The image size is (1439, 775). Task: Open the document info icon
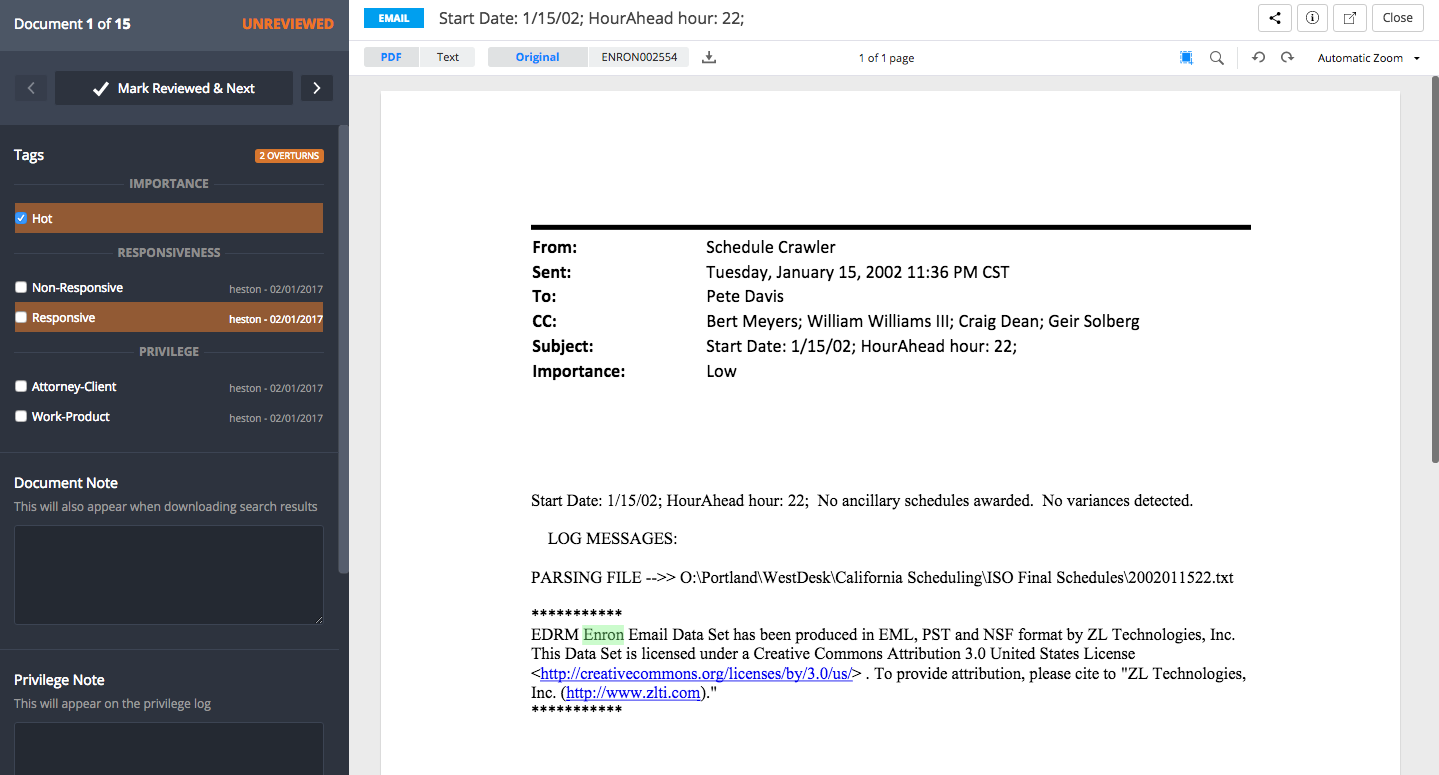pyautogui.click(x=1312, y=18)
